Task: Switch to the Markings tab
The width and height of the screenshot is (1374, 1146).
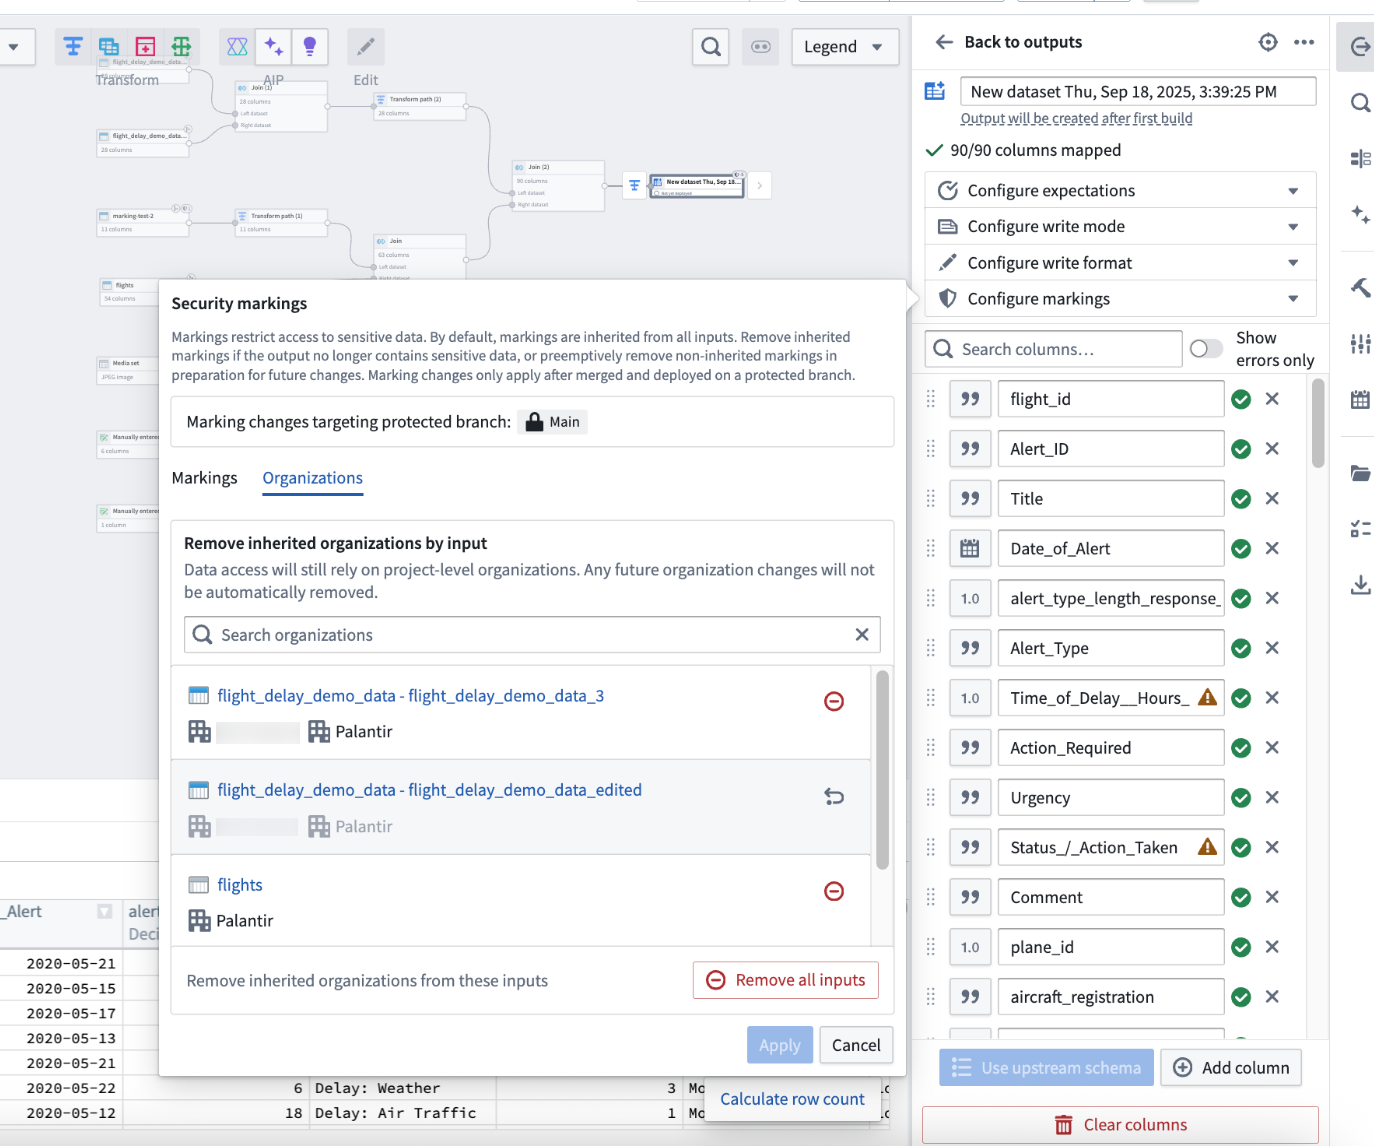Action: coord(205,478)
